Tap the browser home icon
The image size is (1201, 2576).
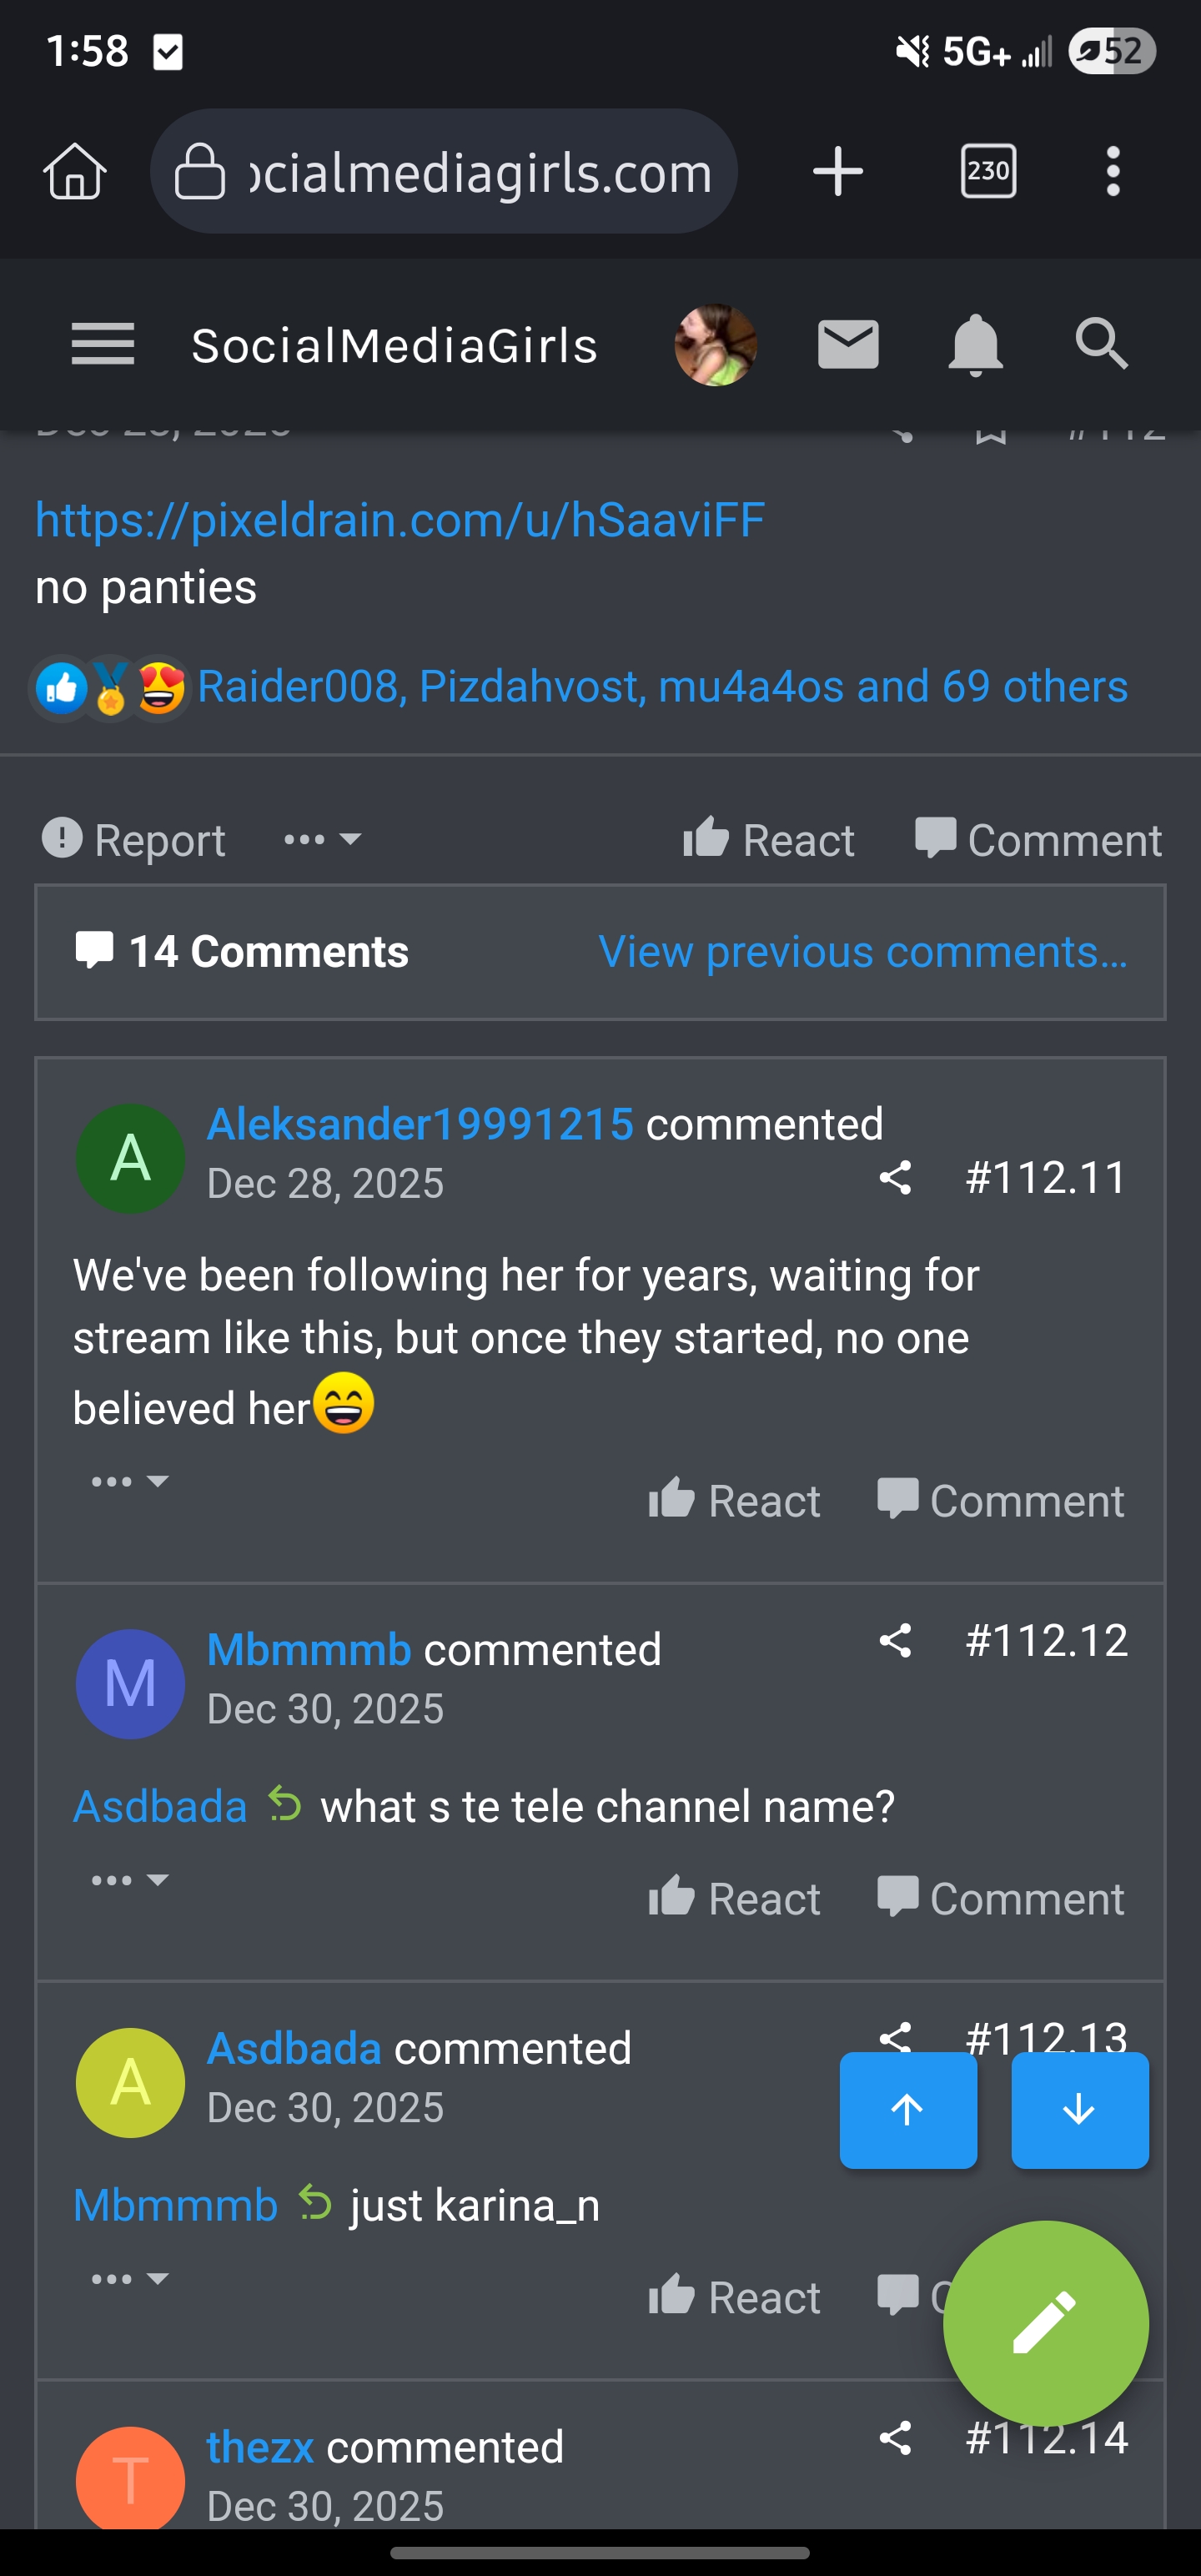(x=75, y=171)
